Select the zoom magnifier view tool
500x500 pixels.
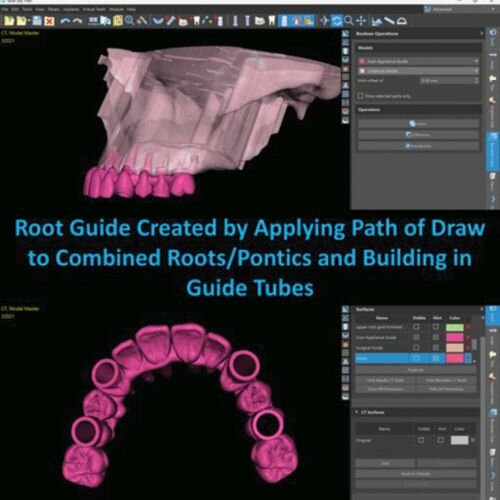[x=349, y=21]
